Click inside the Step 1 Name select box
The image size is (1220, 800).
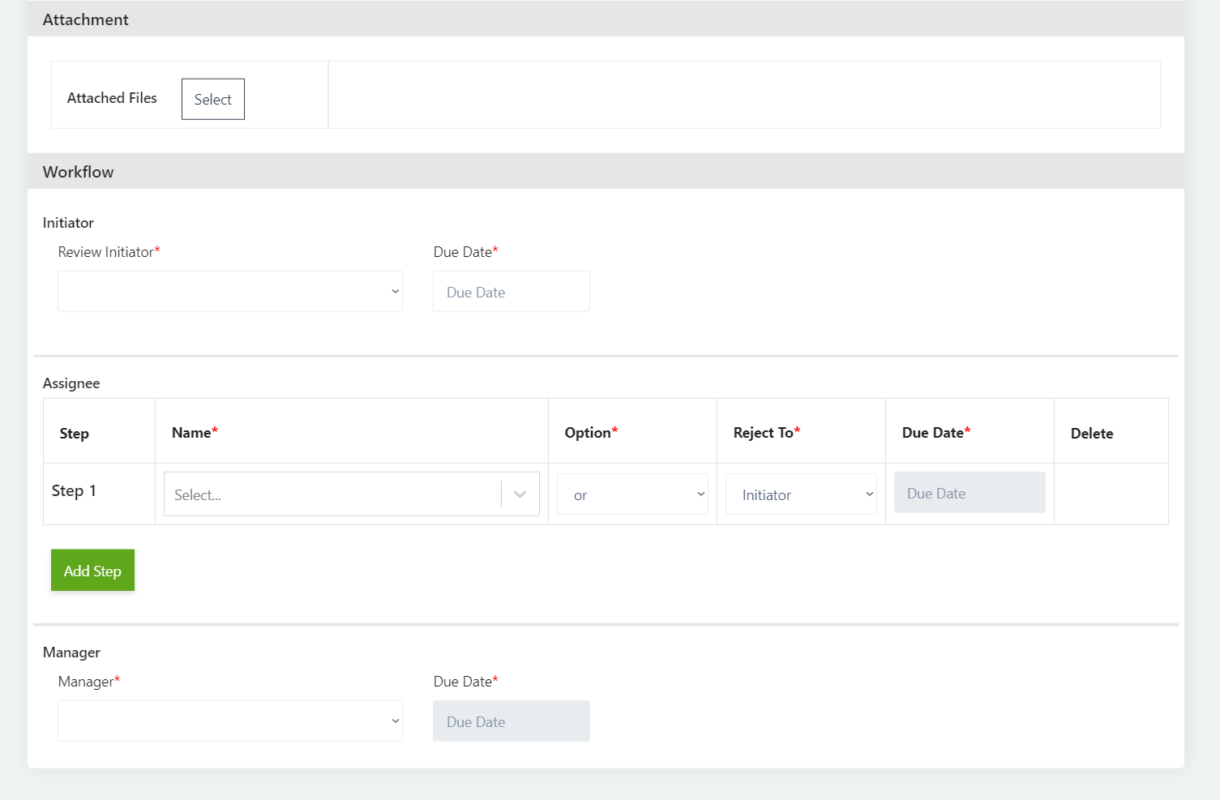330,493
